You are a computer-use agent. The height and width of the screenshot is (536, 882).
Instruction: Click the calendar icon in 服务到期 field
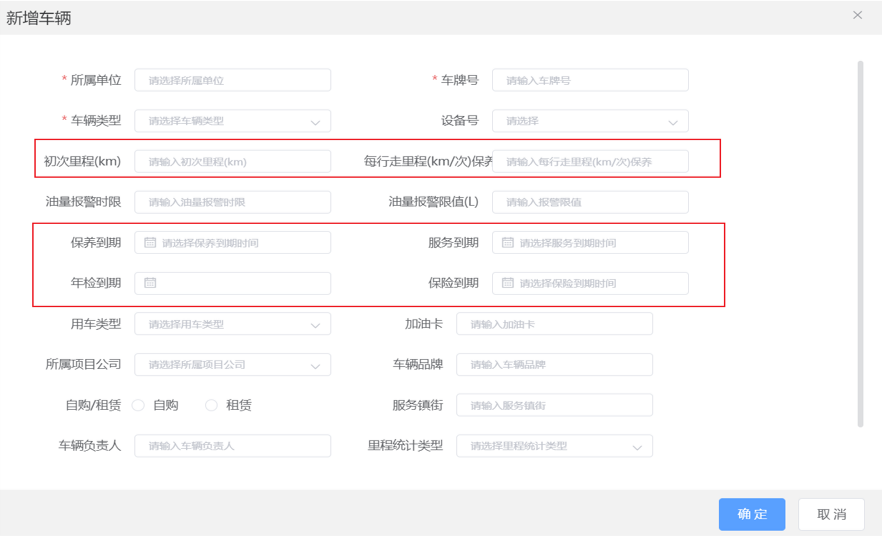(x=507, y=242)
